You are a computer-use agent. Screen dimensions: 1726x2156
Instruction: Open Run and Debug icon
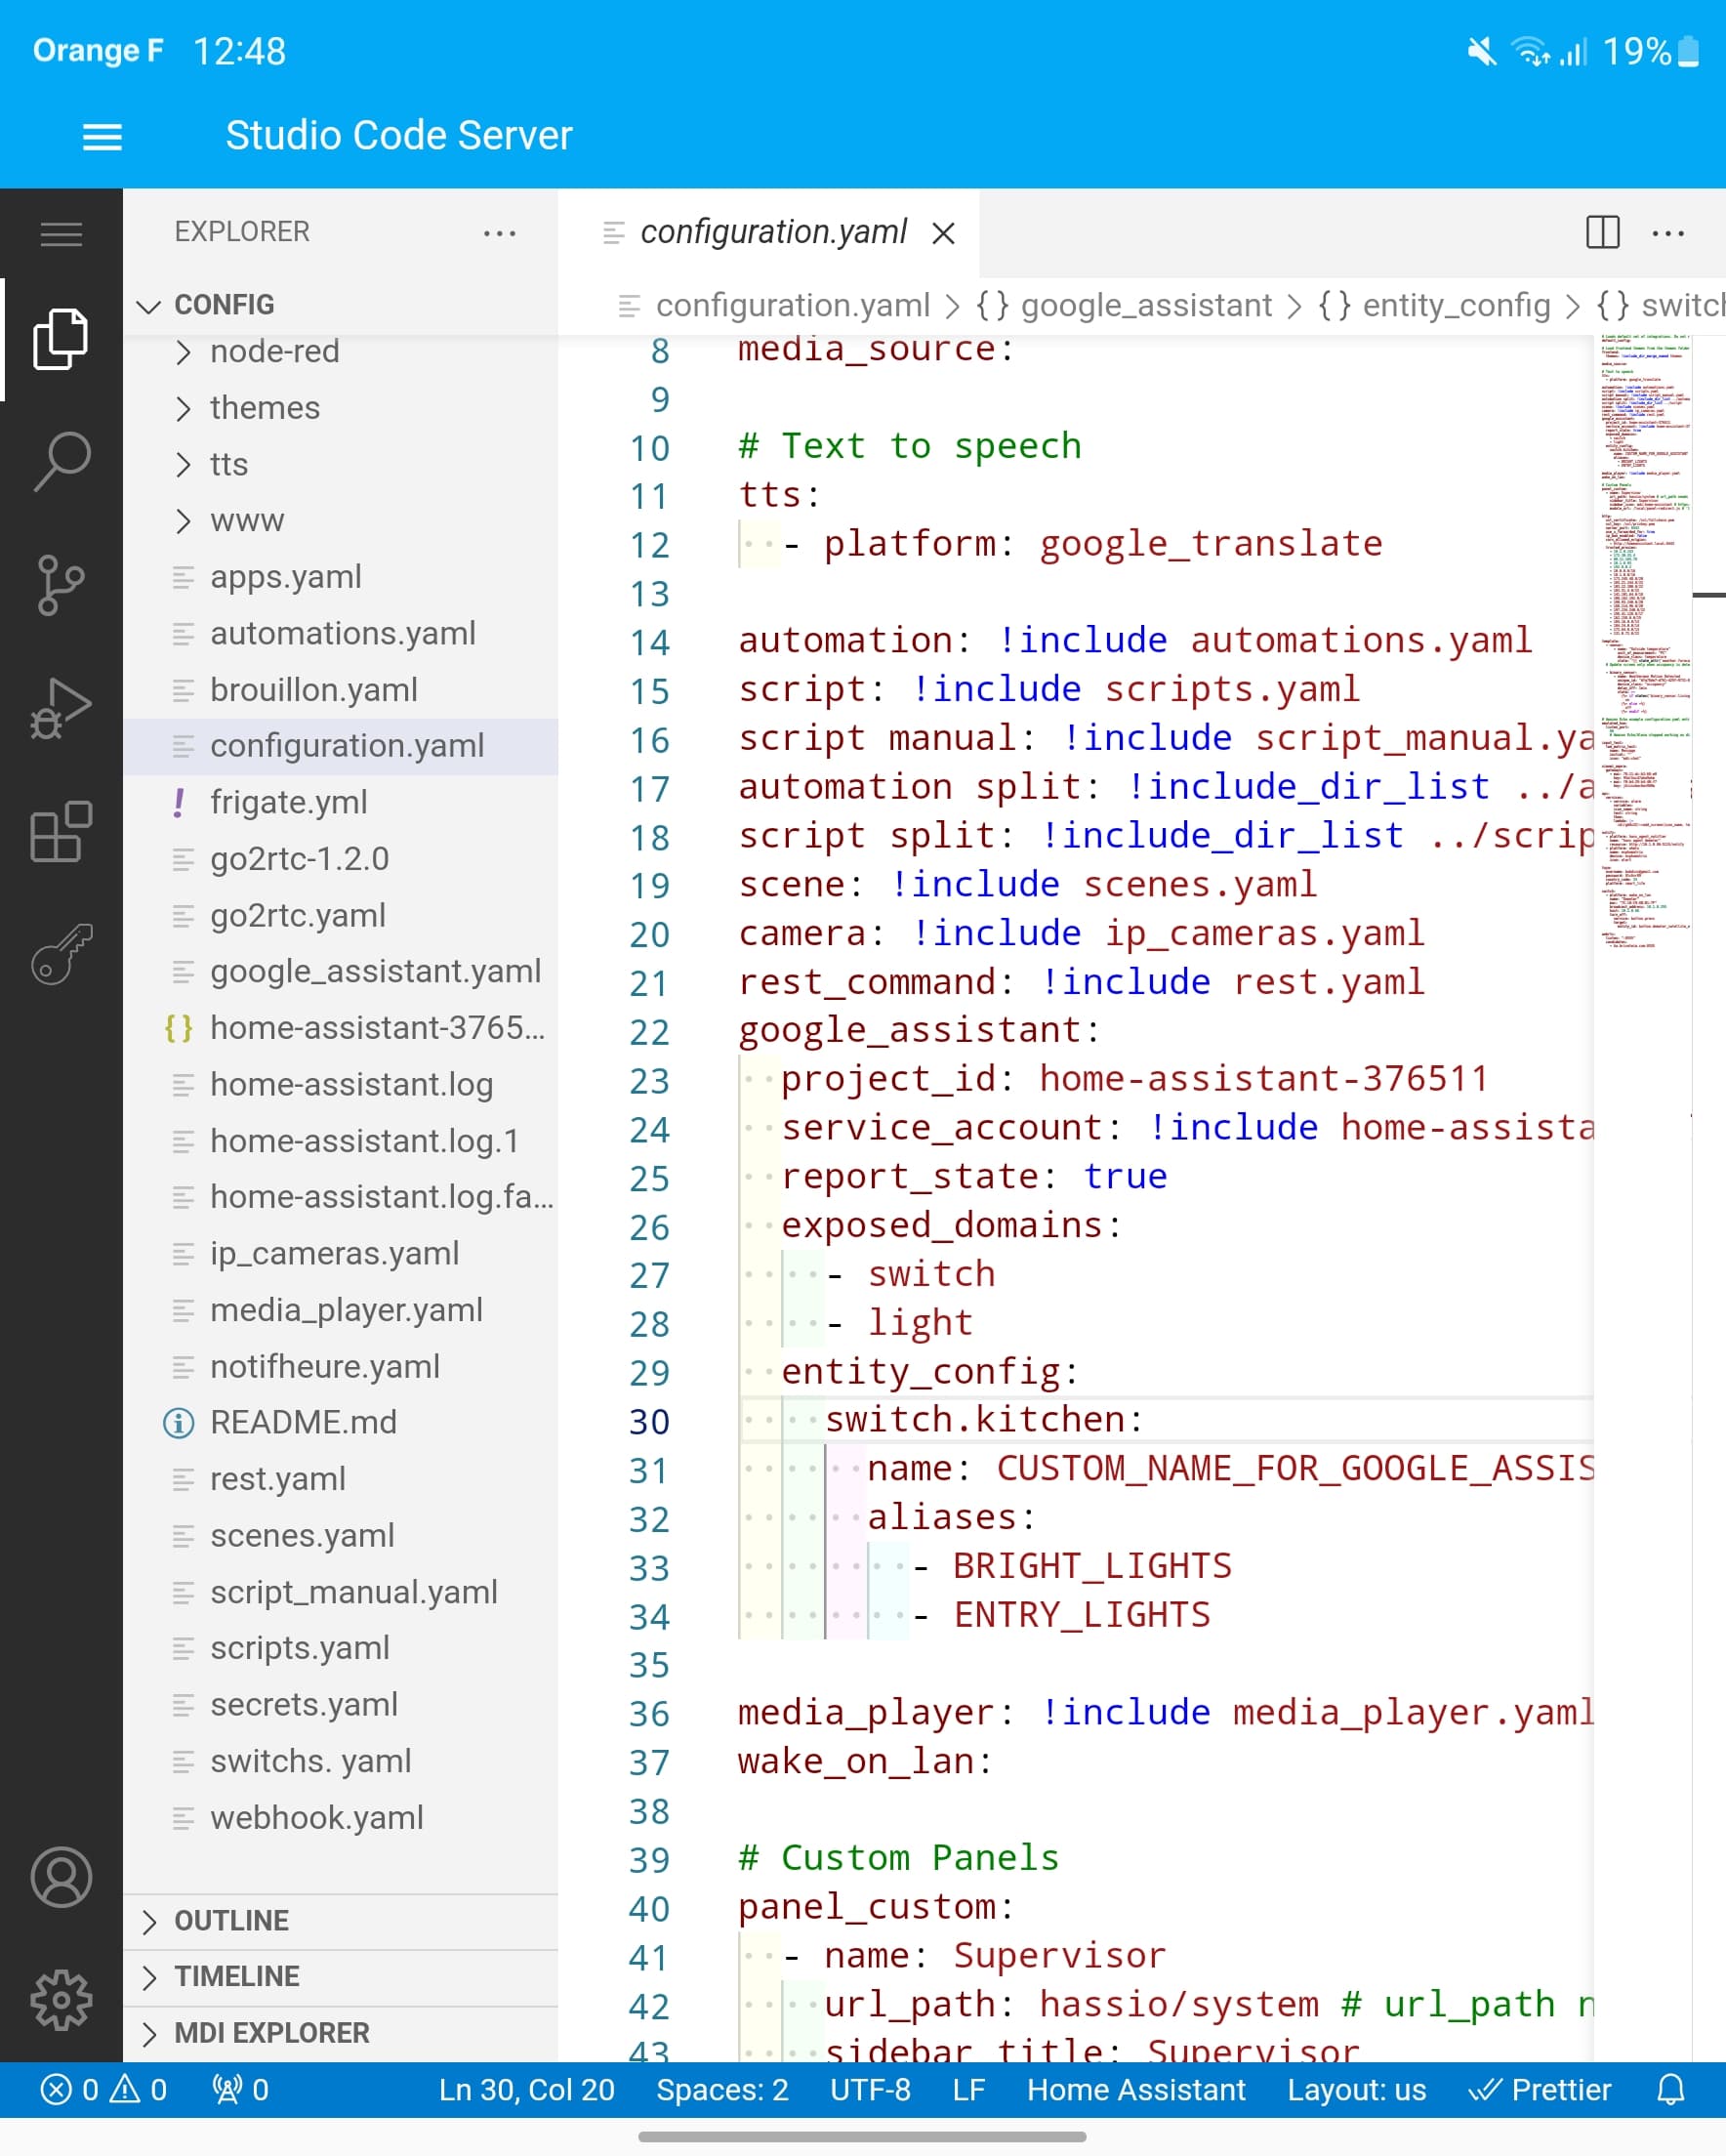pos(61,708)
